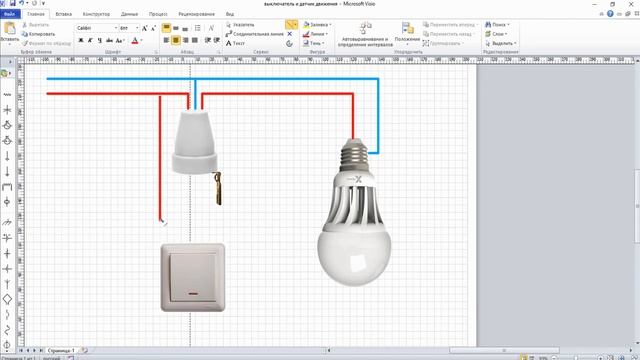
Task: Open the Тень (Shadow) dropdown
Action: [313, 43]
